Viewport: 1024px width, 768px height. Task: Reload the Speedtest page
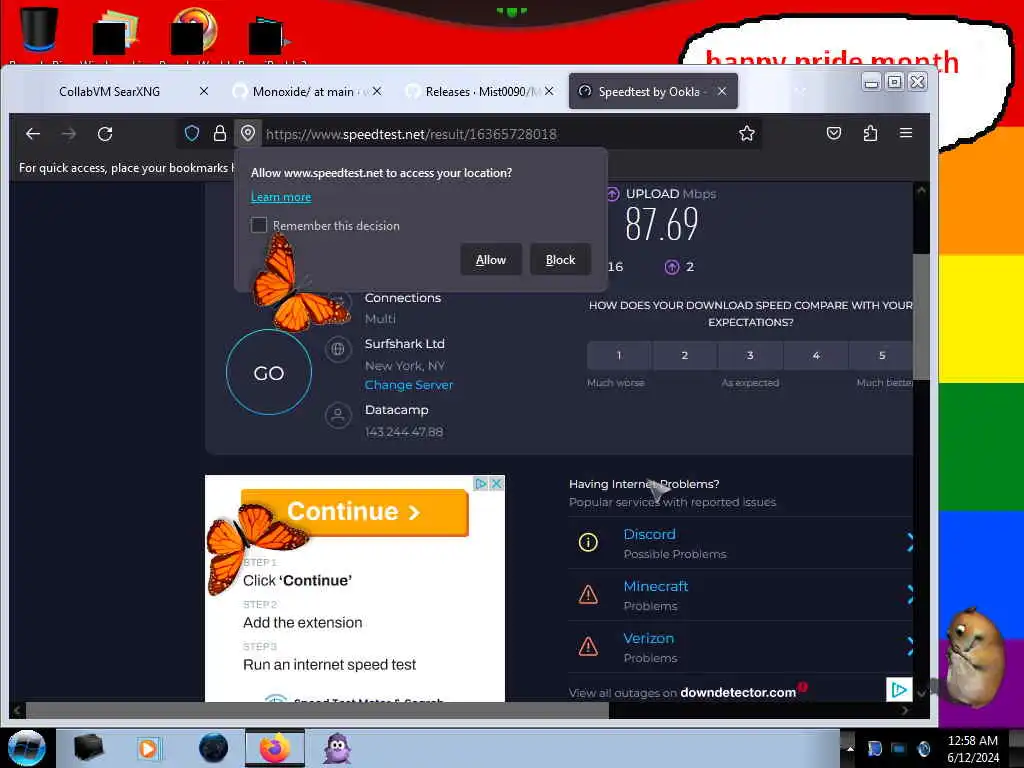105,134
